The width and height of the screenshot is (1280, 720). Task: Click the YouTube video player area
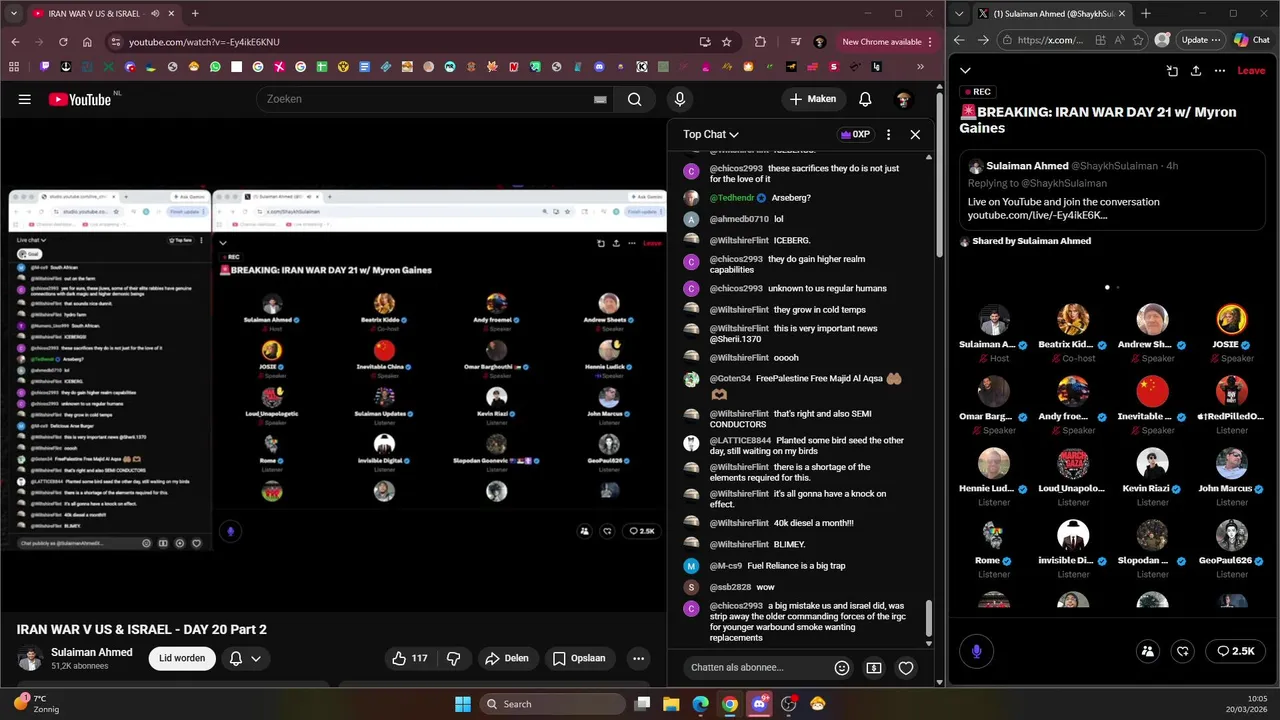click(333, 365)
